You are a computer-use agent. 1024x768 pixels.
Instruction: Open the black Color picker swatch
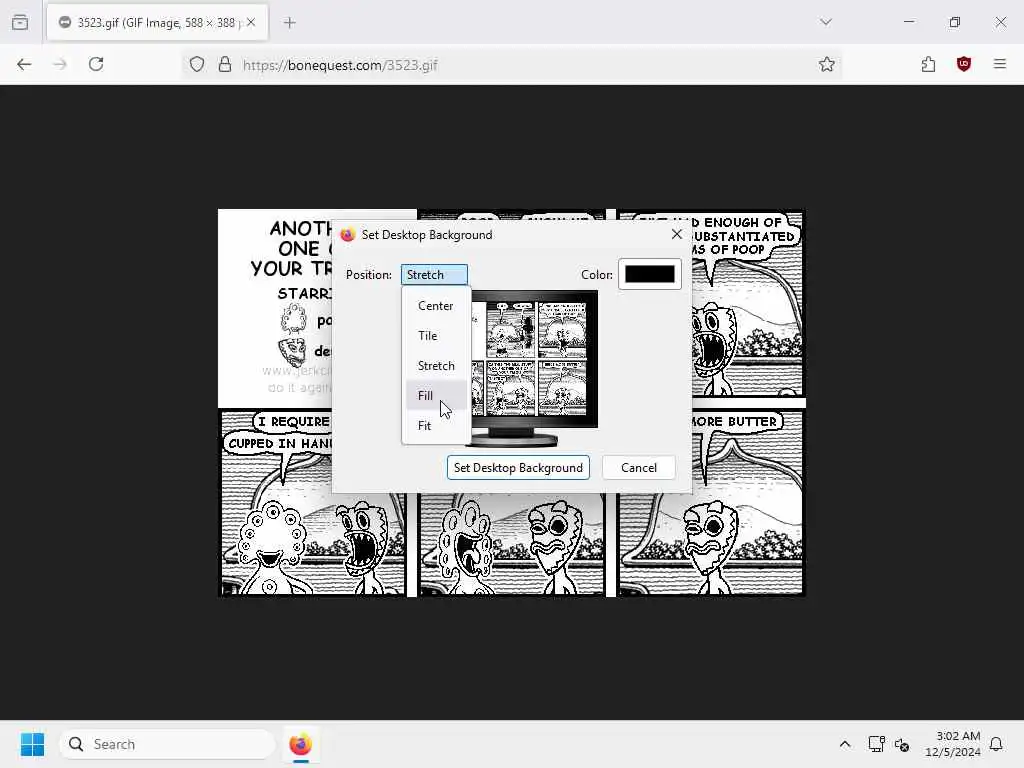tap(650, 274)
